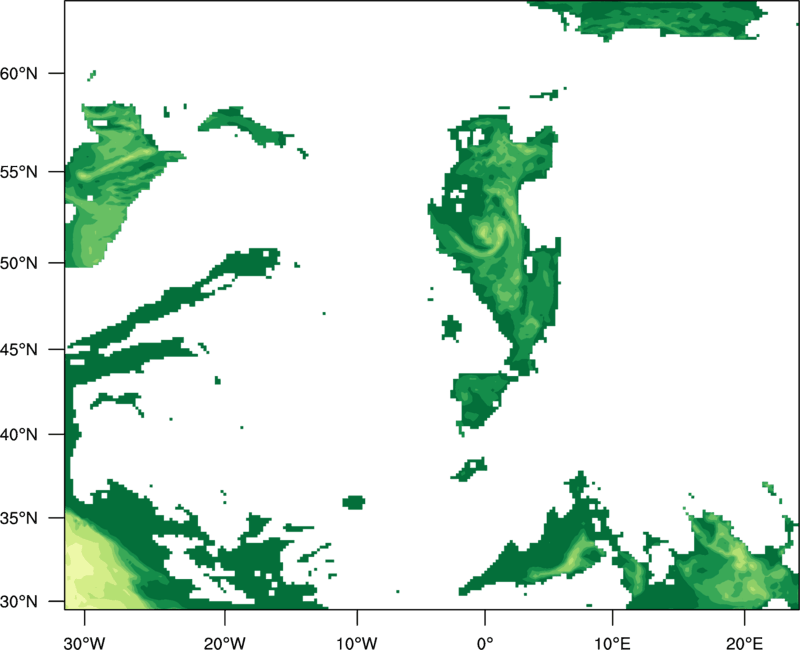This screenshot has height=650, width=800.
Task: Click the 20°E longitude label
Action: pos(744,643)
